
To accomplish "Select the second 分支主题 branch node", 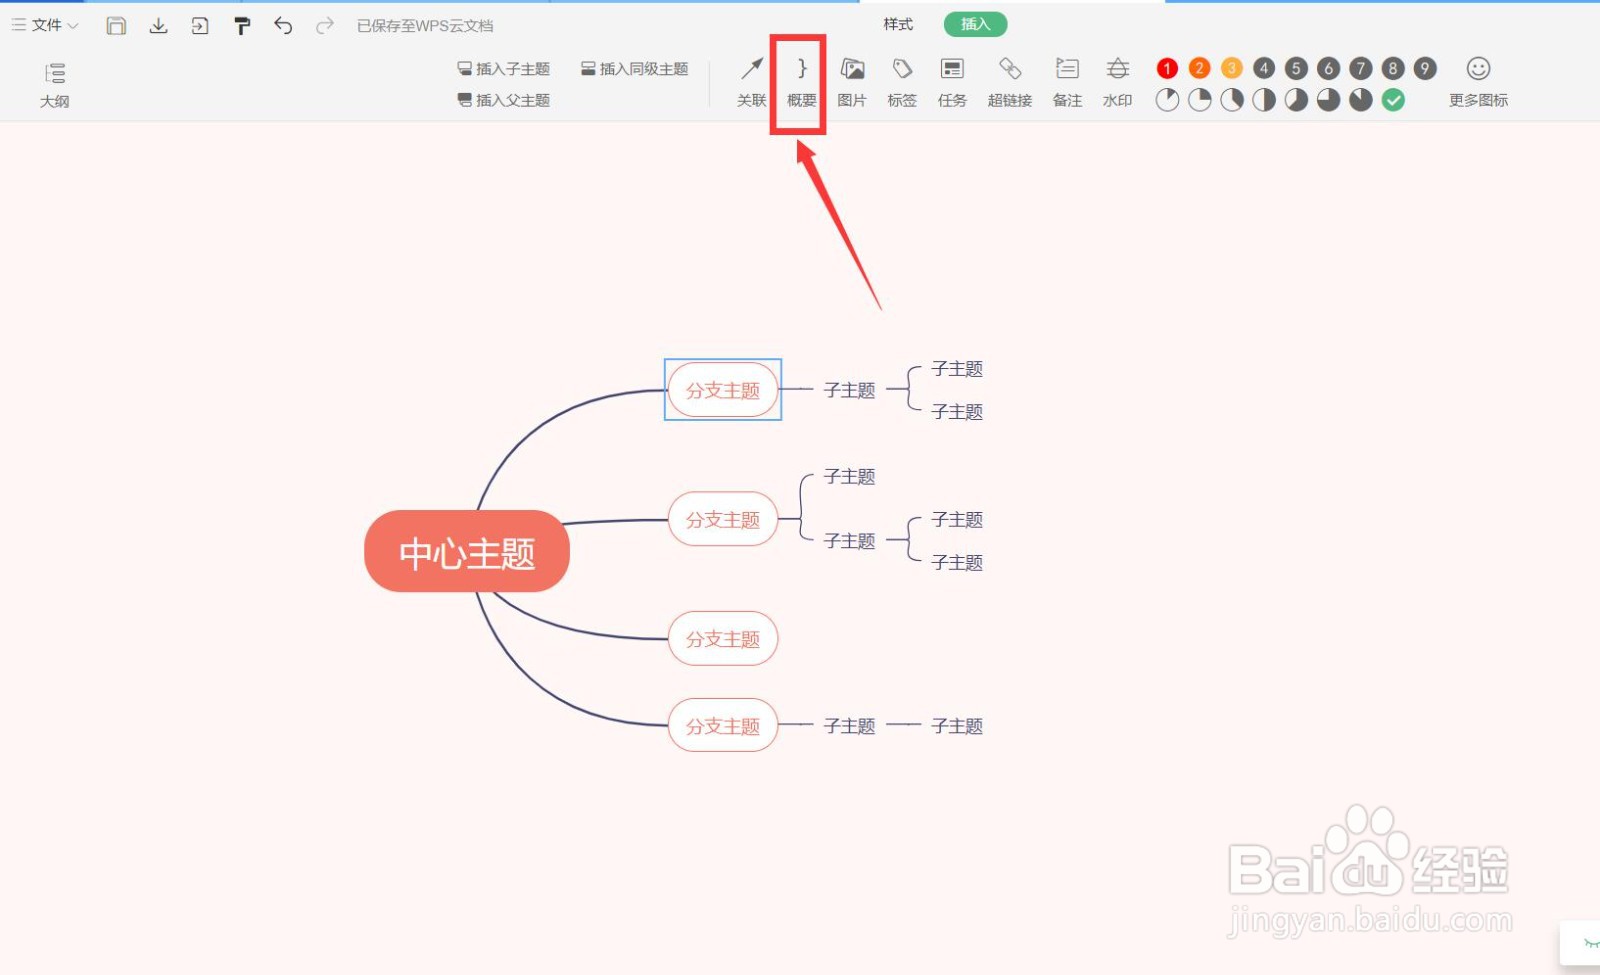I will tap(723, 519).
